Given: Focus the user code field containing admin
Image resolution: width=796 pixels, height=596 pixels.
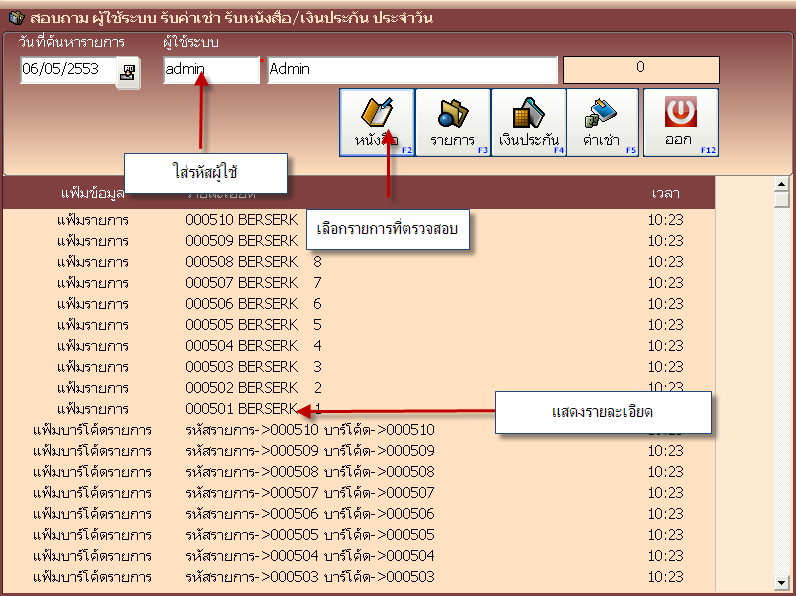Looking at the screenshot, I should (x=210, y=70).
